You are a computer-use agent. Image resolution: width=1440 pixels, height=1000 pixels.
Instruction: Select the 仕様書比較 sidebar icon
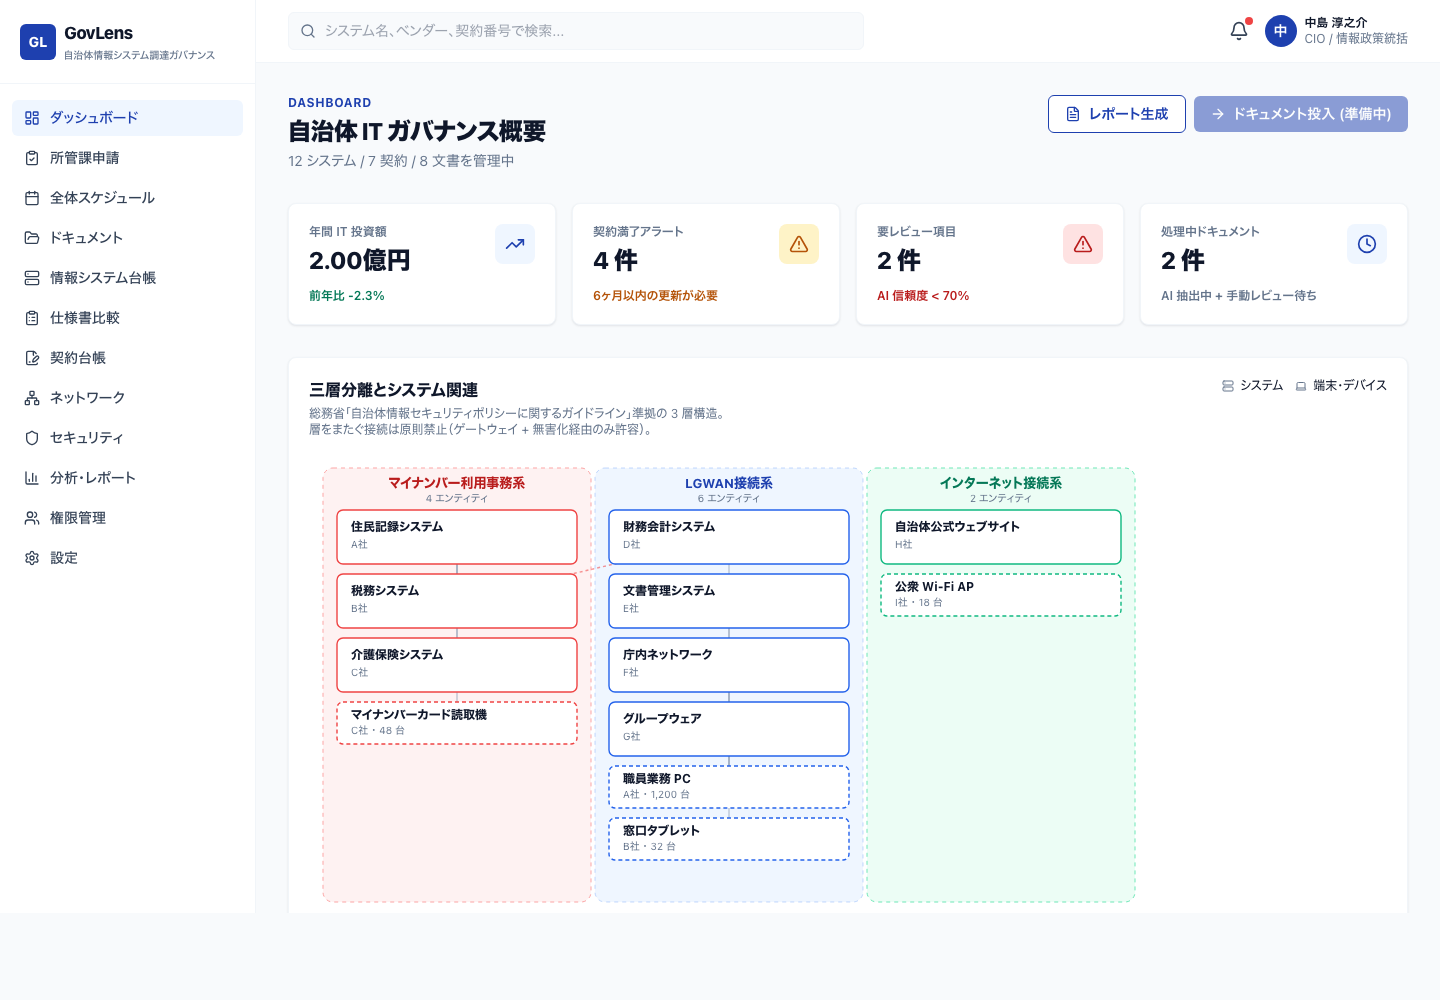31,317
